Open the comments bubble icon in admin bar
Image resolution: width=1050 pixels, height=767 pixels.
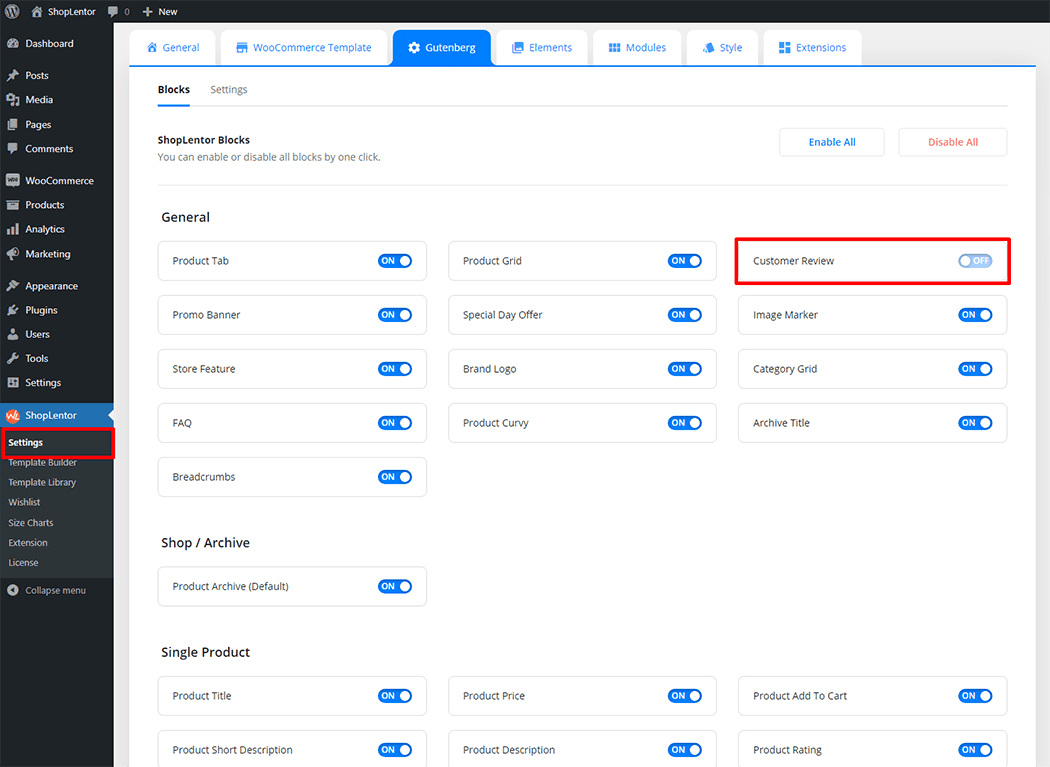tap(112, 11)
